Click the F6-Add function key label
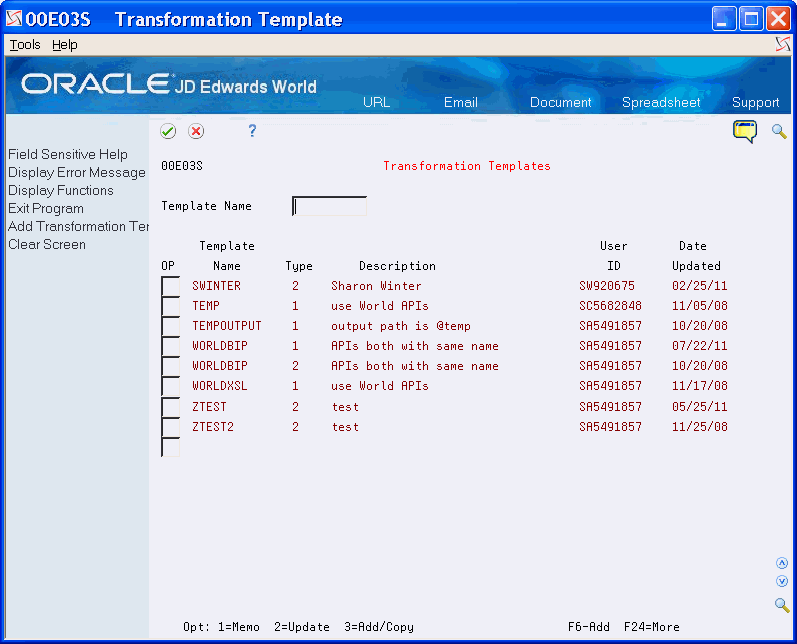Image resolution: width=797 pixels, height=644 pixels. (589, 627)
